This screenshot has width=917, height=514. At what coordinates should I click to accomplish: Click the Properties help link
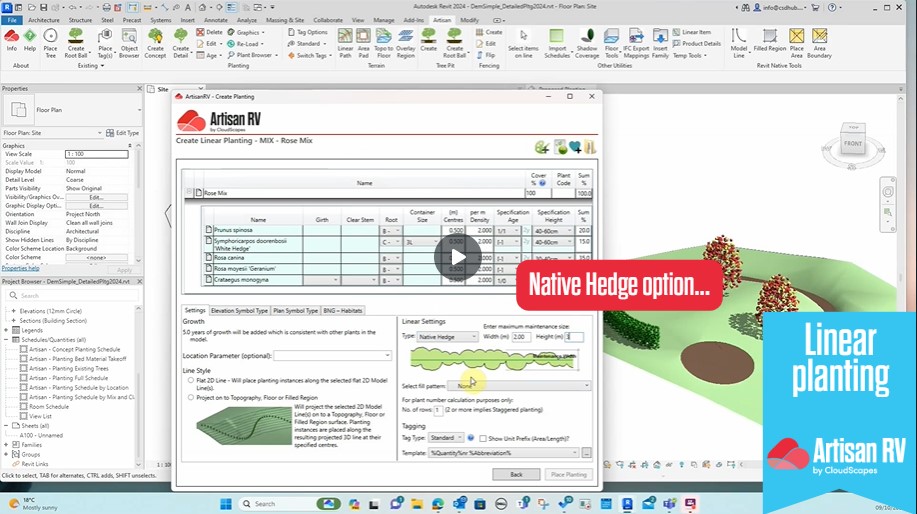20,268
